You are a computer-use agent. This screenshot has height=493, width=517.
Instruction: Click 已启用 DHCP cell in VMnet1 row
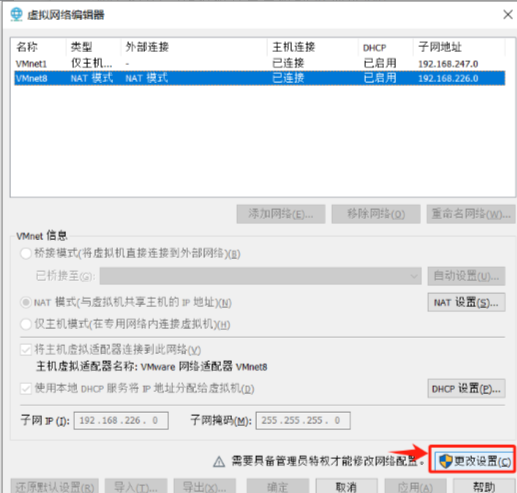[380, 63]
